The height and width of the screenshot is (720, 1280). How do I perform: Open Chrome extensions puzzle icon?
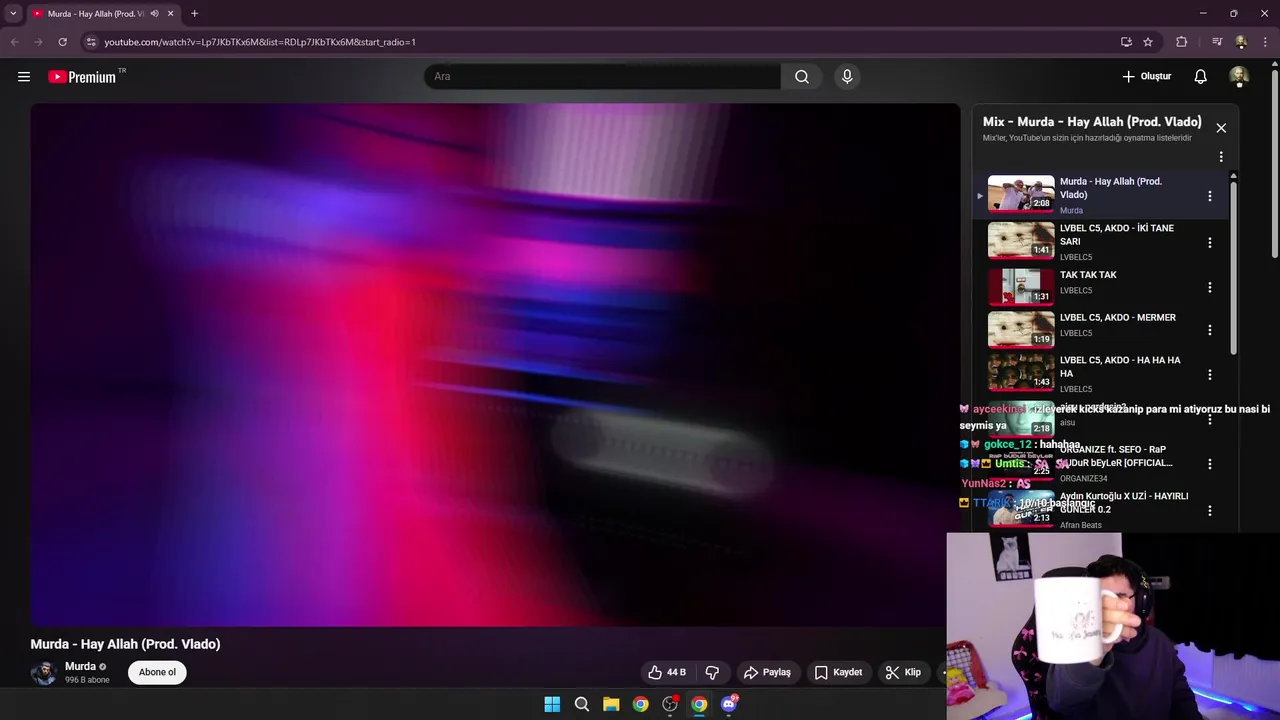pyautogui.click(x=1182, y=42)
